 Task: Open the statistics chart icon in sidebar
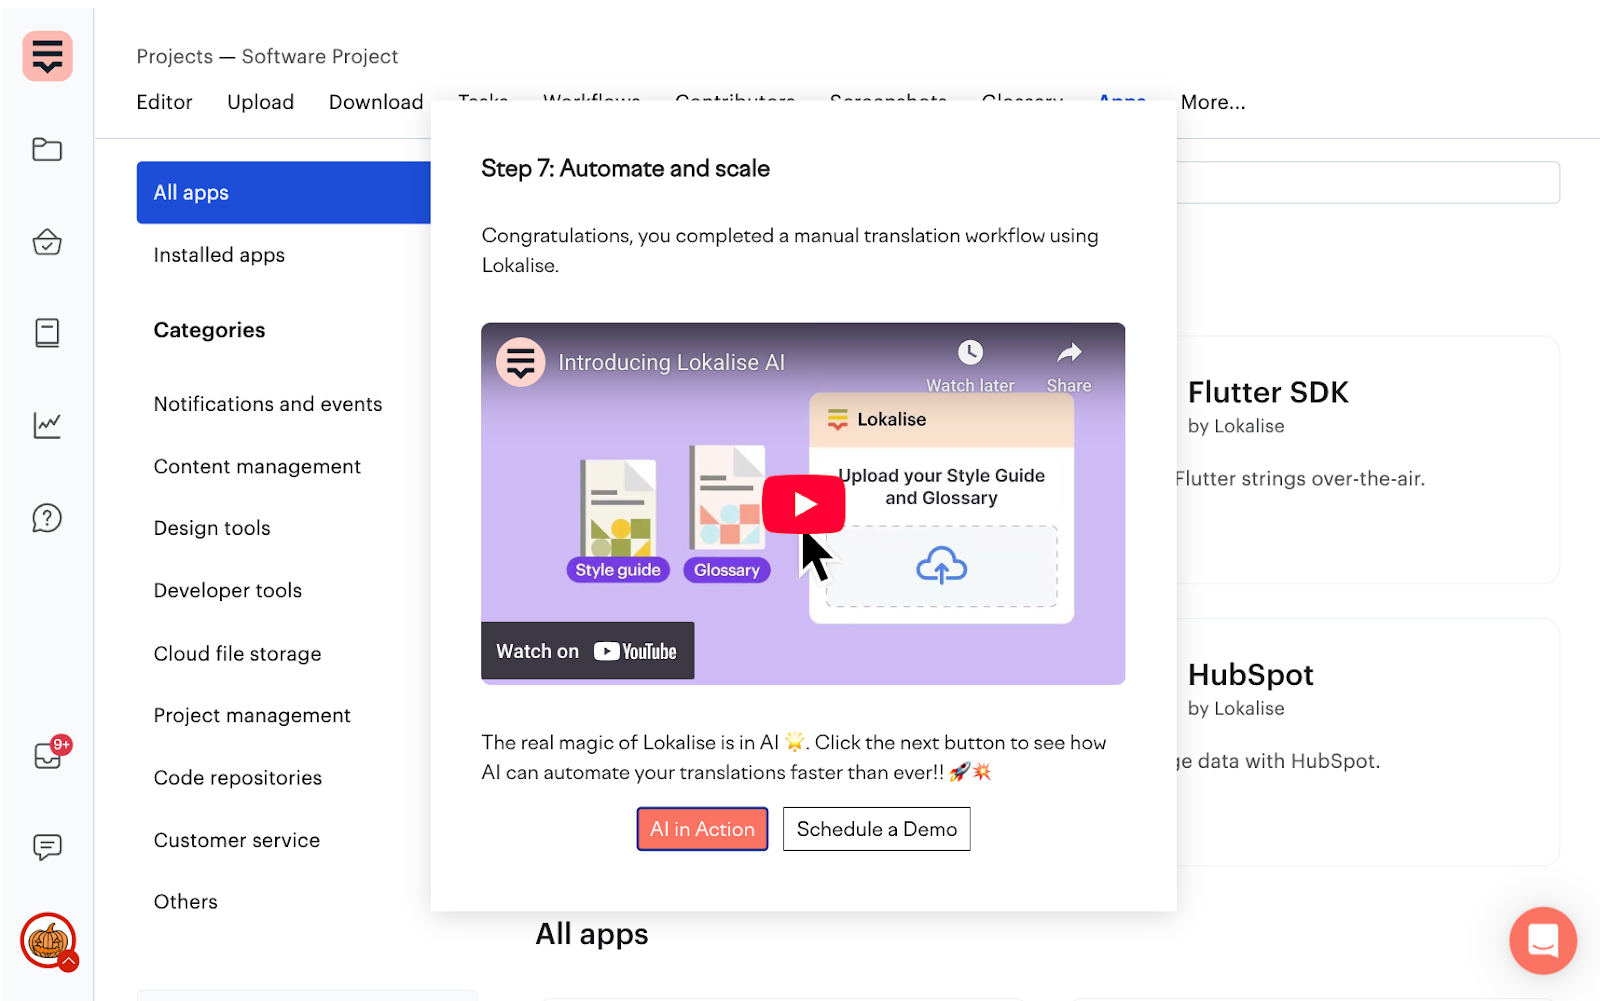[47, 425]
